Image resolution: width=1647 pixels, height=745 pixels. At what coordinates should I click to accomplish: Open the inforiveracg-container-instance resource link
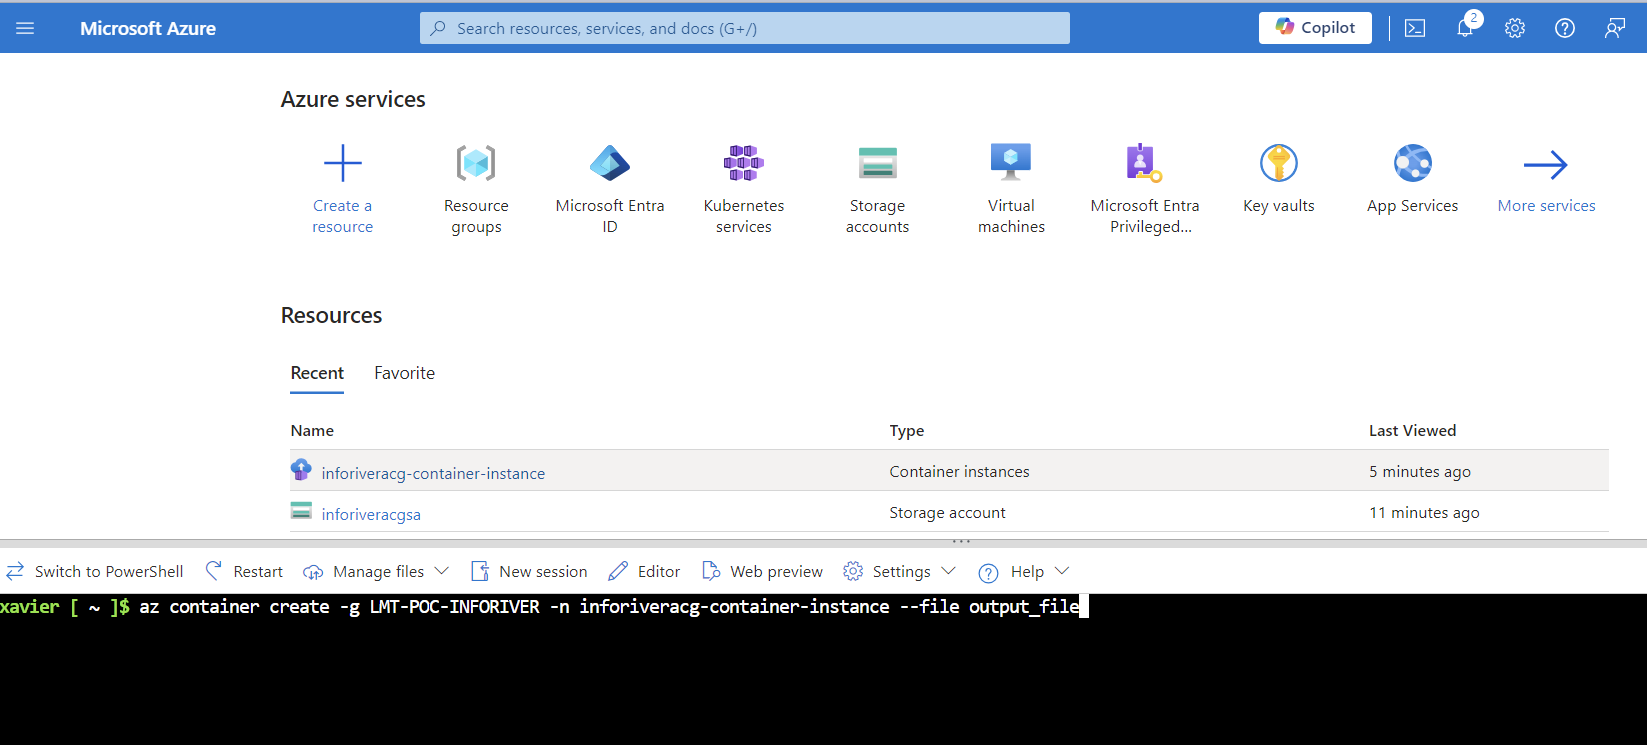point(433,473)
